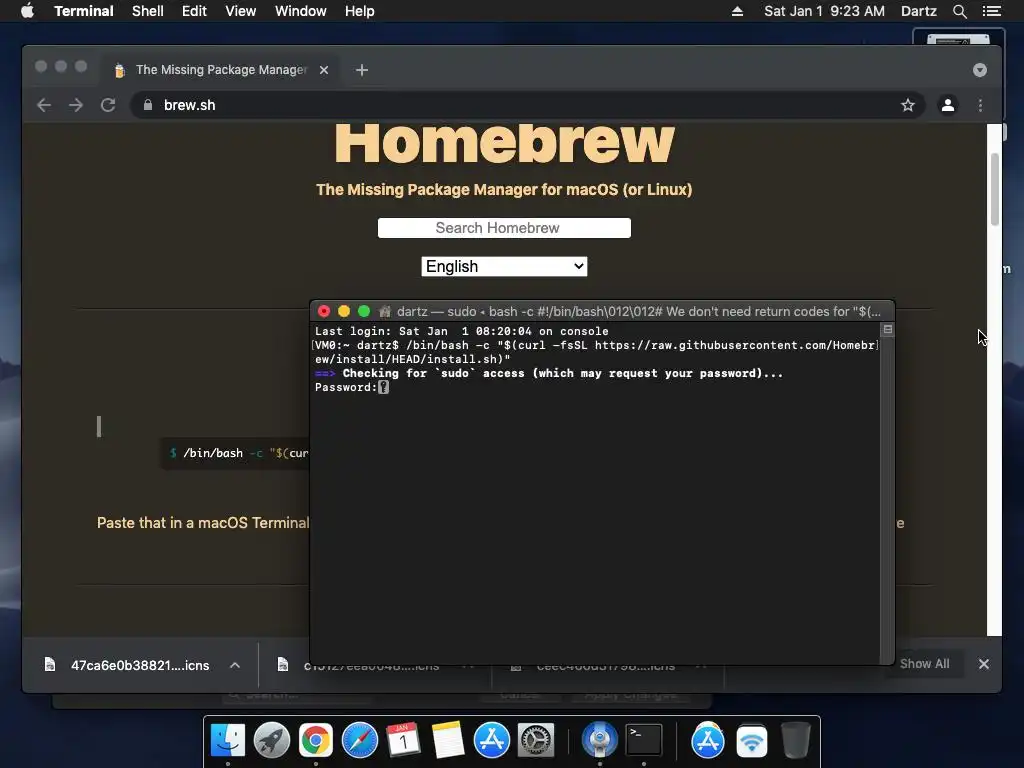The height and width of the screenshot is (768, 1024).
Task: Reload the brew.sh page
Action: pos(108,105)
